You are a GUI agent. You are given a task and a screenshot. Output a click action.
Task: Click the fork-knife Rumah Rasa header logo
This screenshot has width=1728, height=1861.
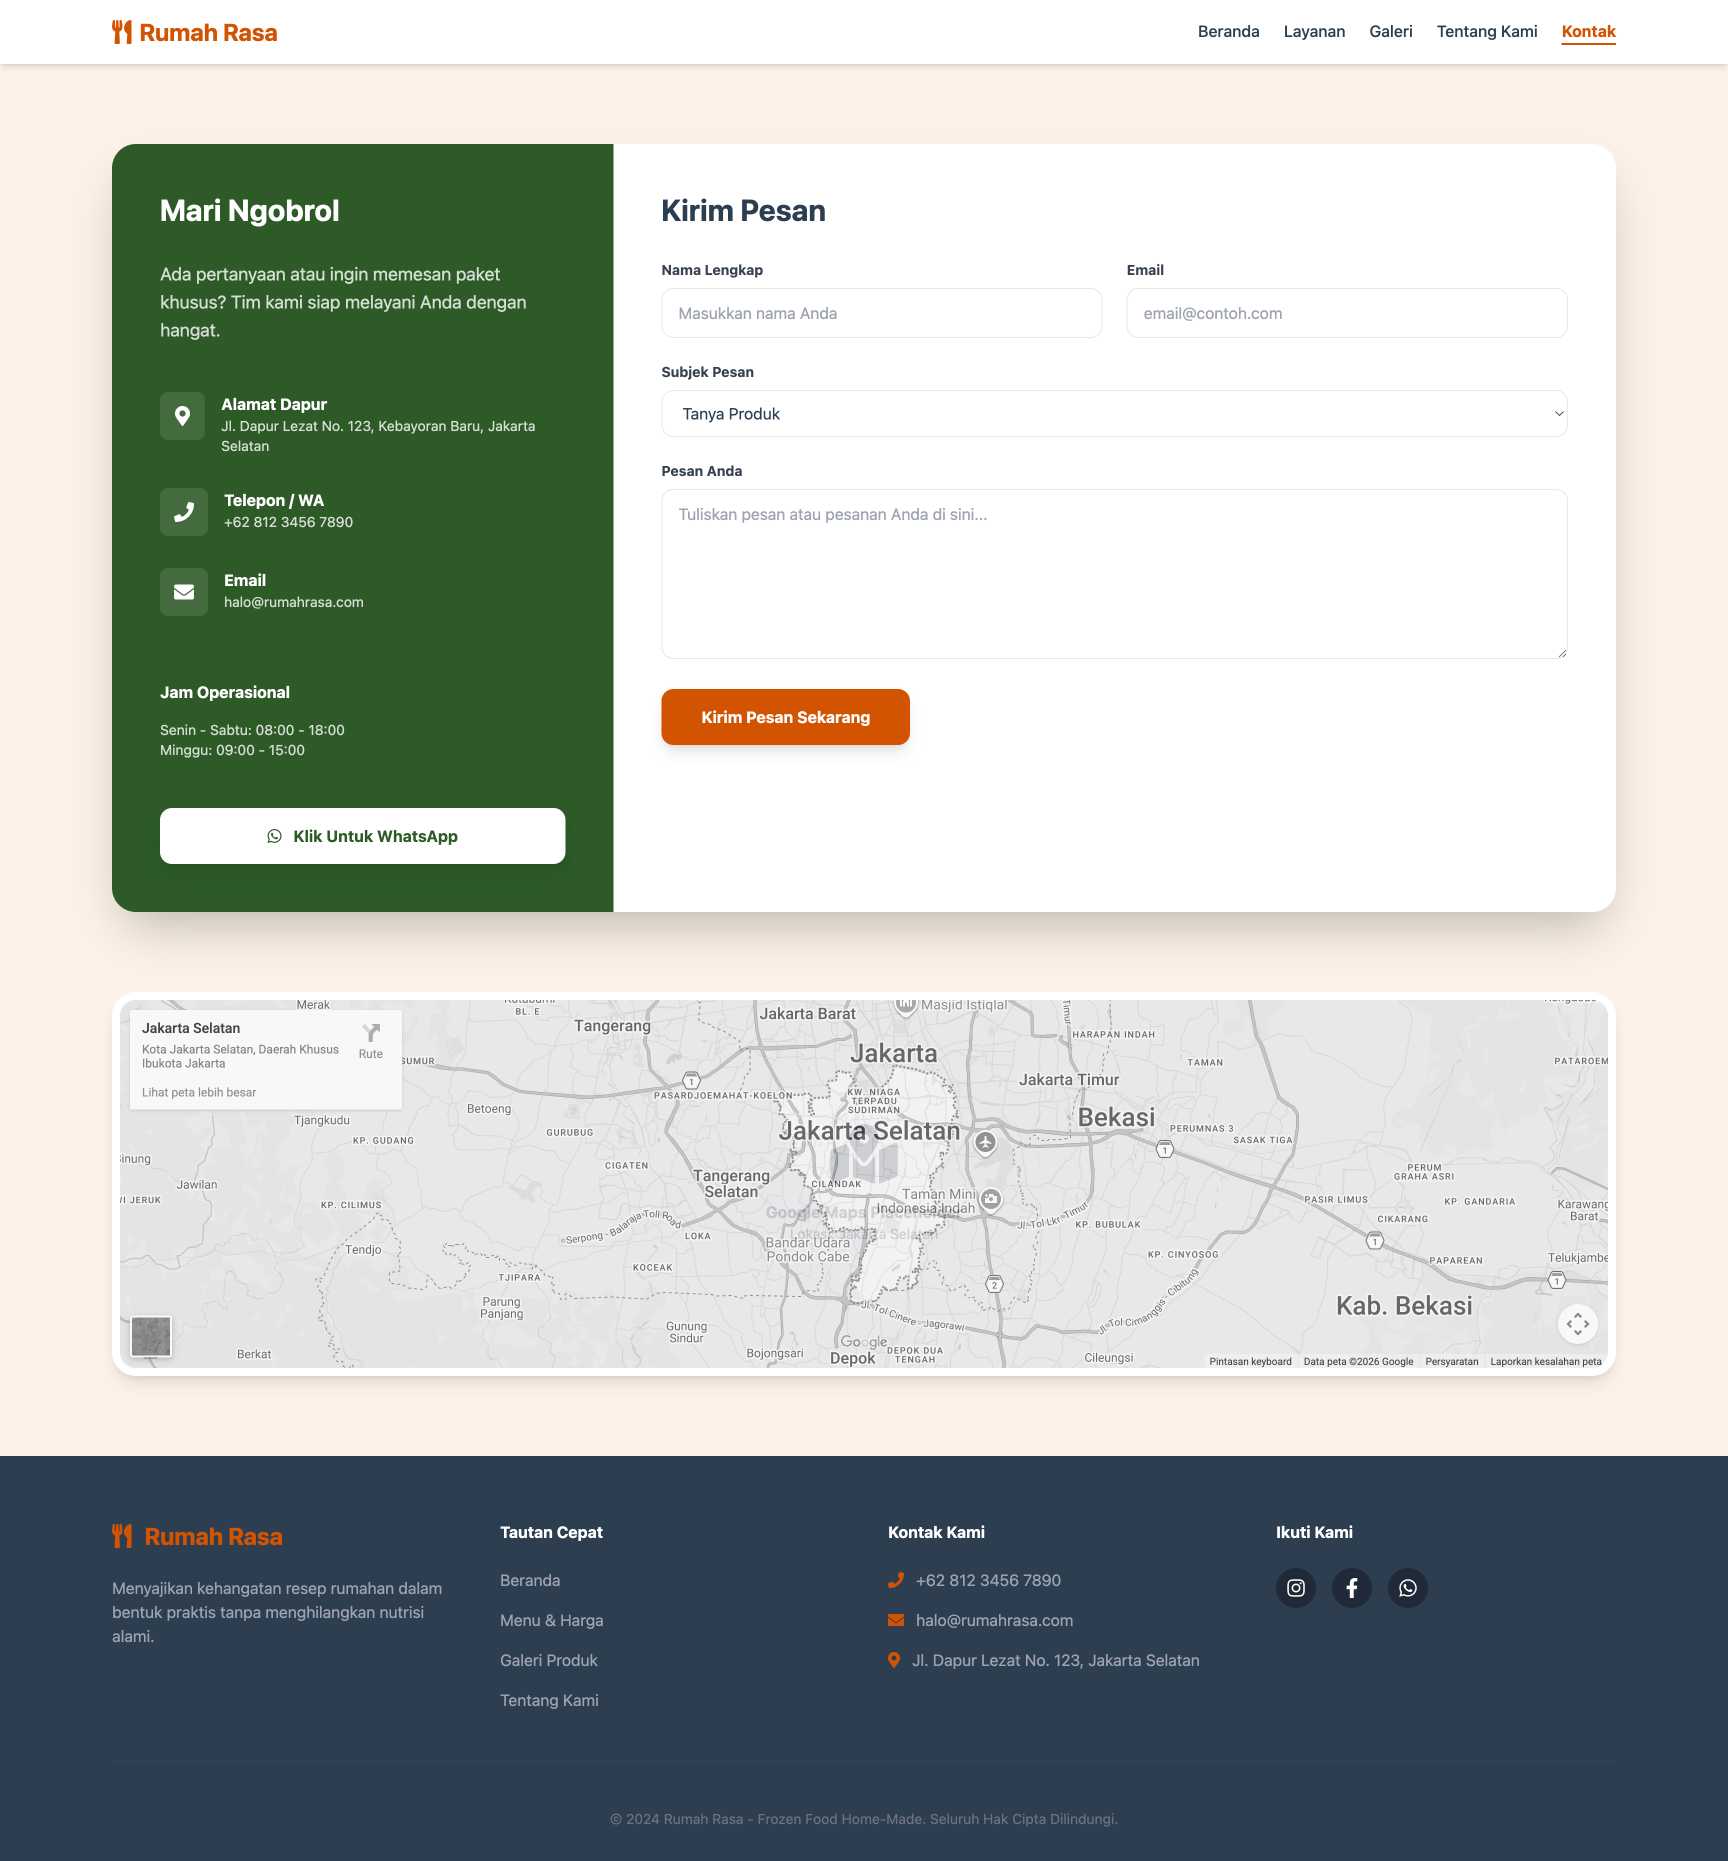(194, 33)
